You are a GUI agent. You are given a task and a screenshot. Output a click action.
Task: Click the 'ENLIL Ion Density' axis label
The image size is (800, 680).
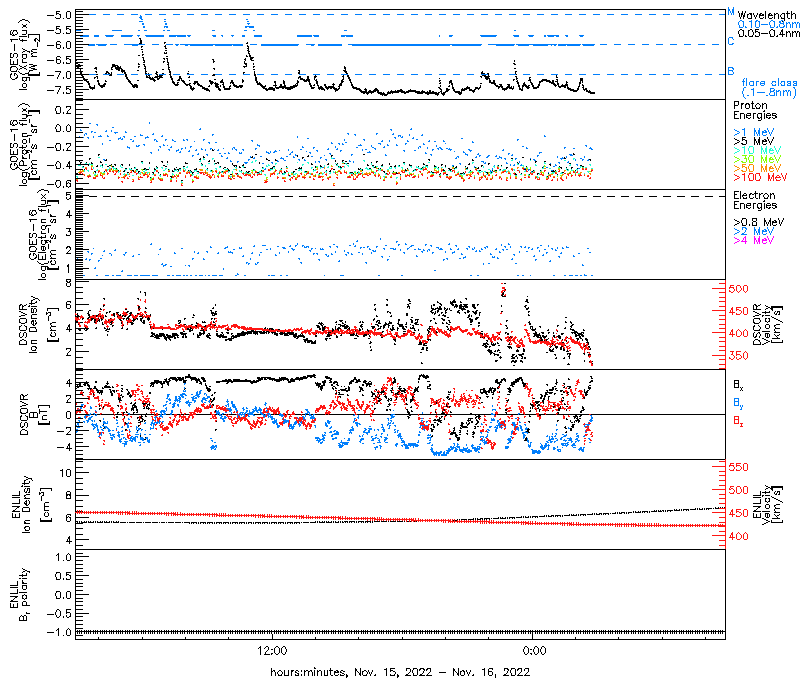[34, 505]
